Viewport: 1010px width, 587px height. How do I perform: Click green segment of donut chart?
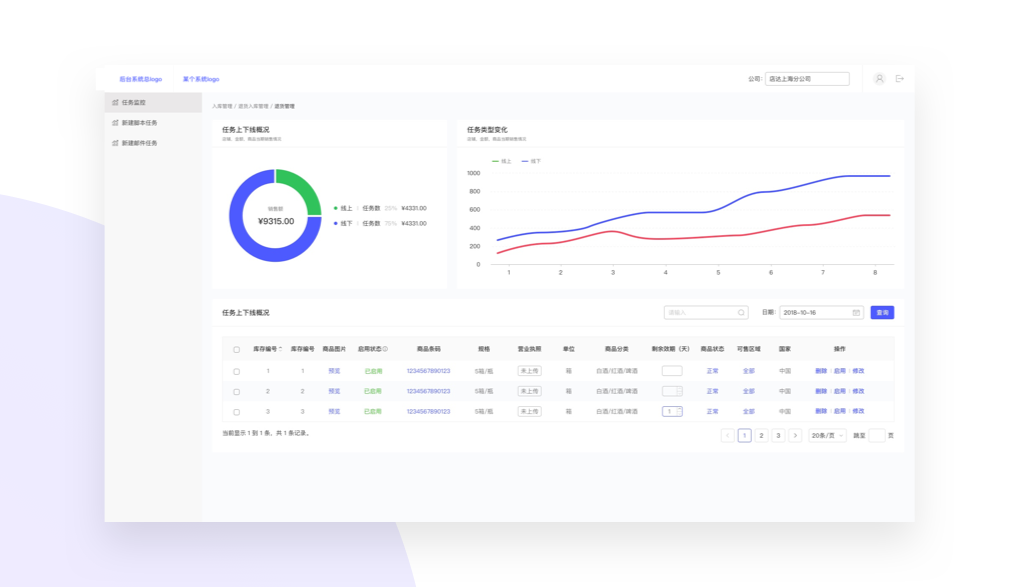tap(304, 185)
